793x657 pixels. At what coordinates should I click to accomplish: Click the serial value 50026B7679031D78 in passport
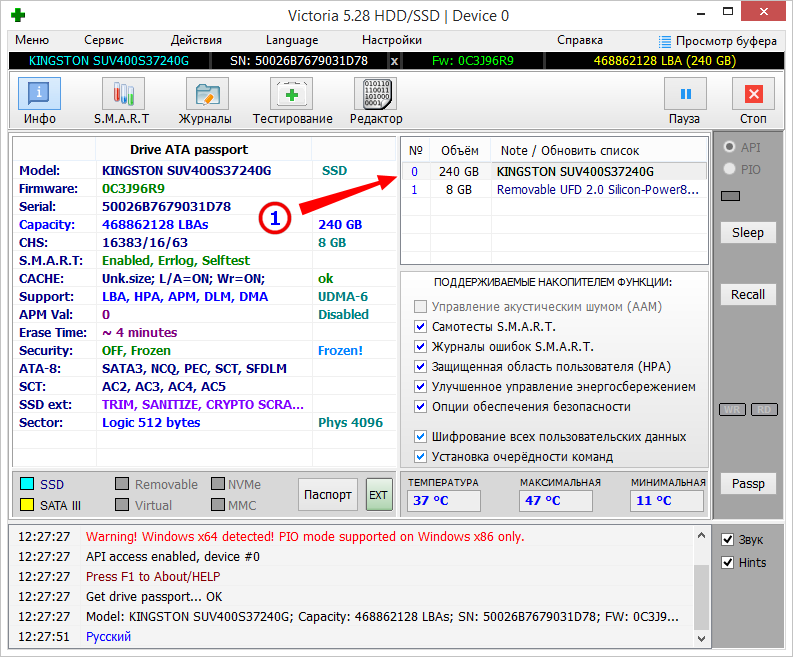[x=166, y=206]
